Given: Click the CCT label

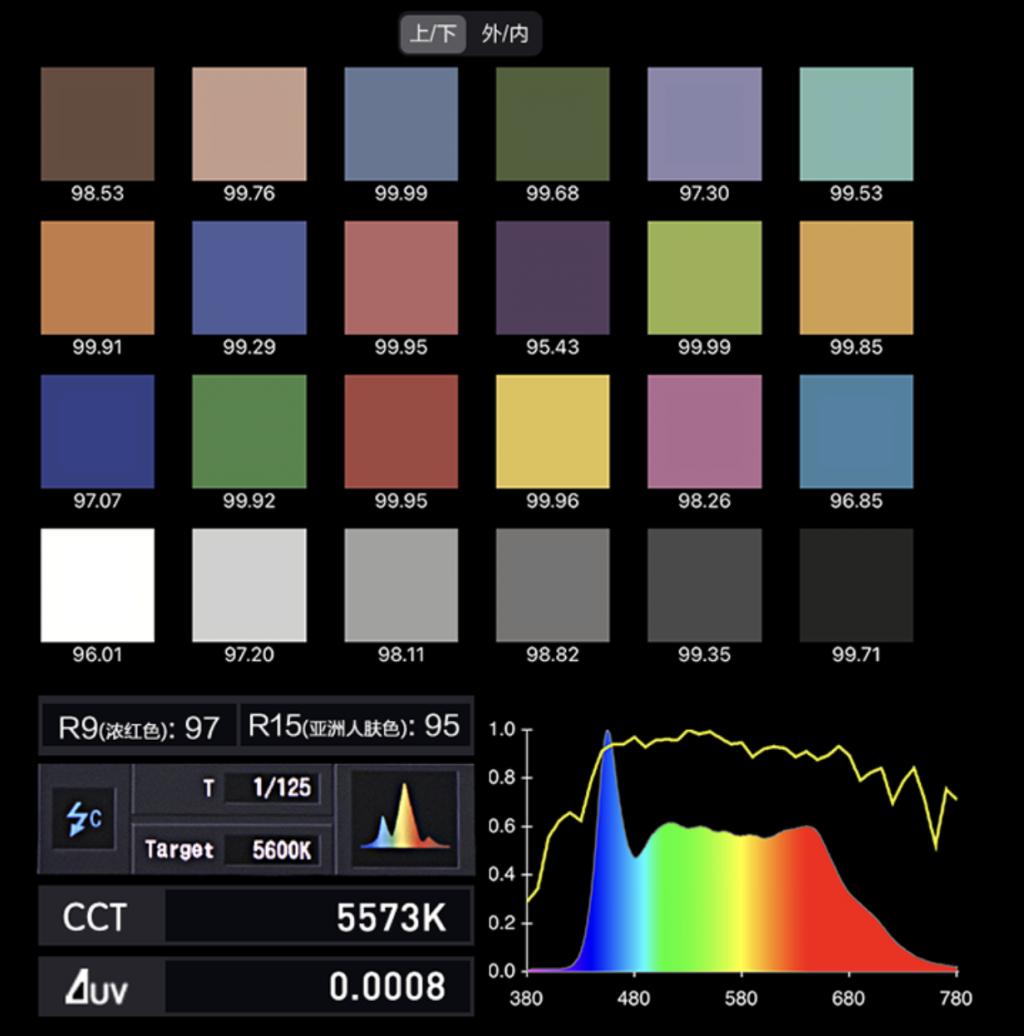Looking at the screenshot, I should pos(94,917).
